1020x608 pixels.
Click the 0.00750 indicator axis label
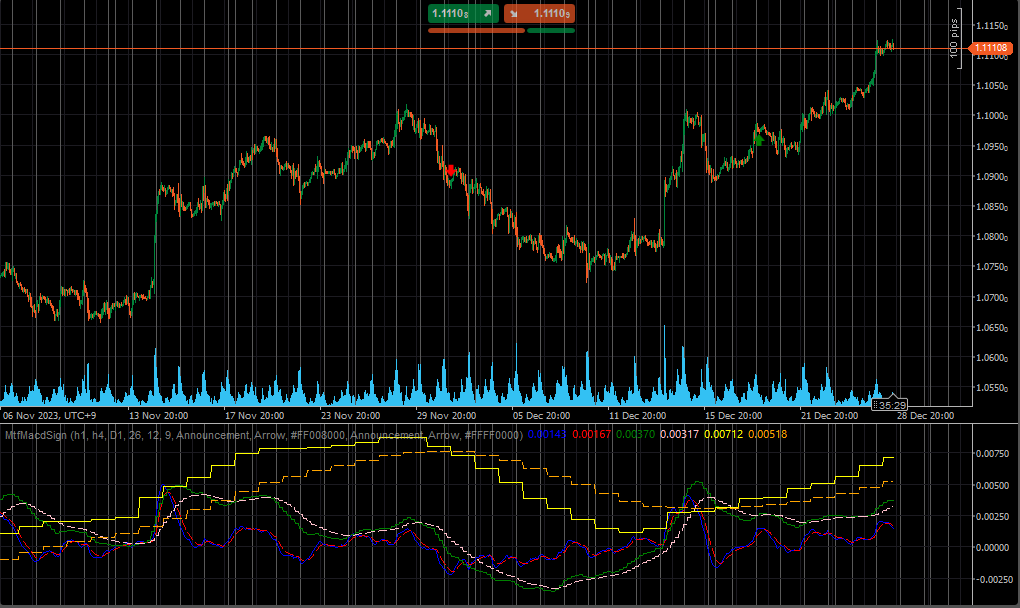992,454
